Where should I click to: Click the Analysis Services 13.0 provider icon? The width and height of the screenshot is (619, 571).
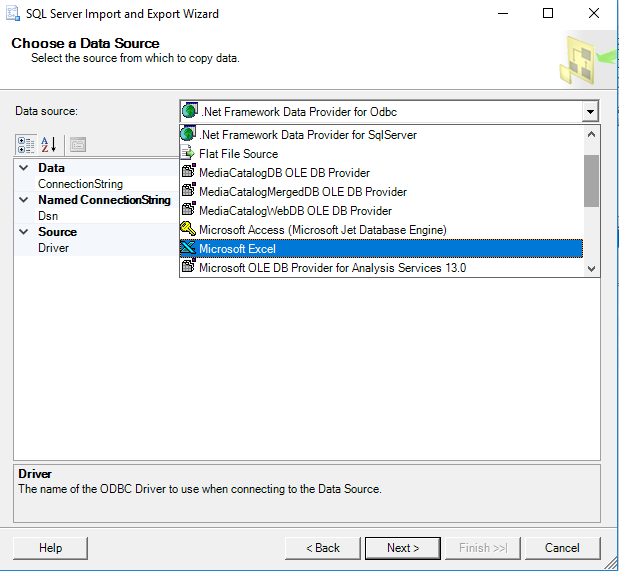click(188, 267)
